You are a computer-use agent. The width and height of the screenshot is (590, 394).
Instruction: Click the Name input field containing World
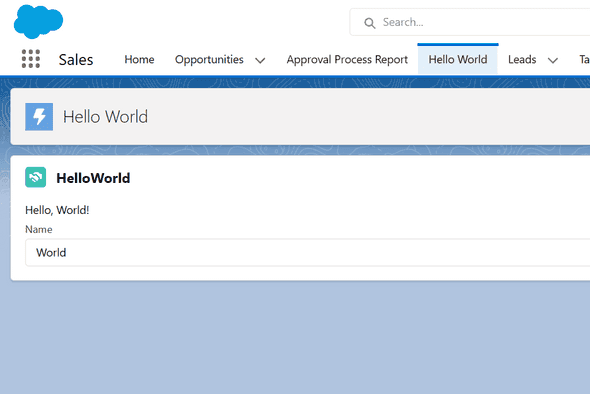tap(307, 253)
